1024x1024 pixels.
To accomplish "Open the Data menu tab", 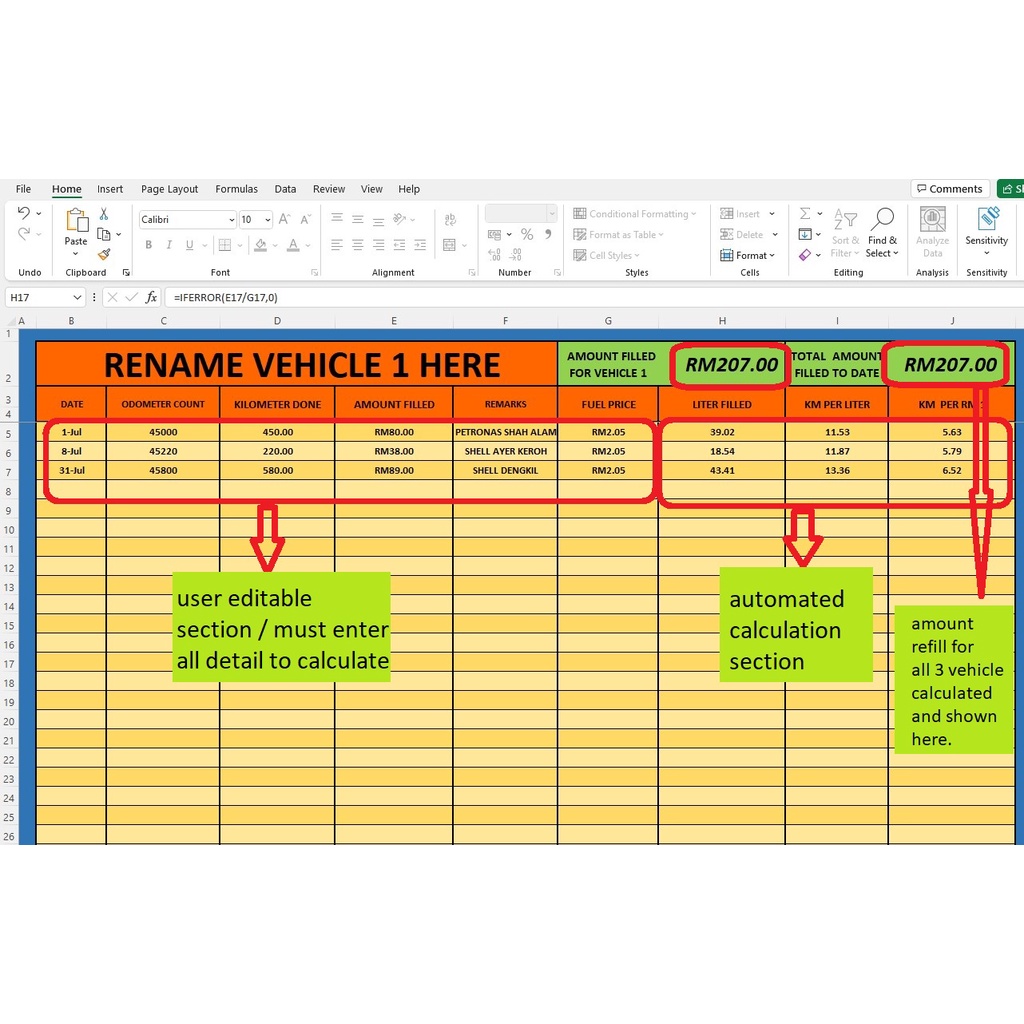I will [x=285, y=189].
